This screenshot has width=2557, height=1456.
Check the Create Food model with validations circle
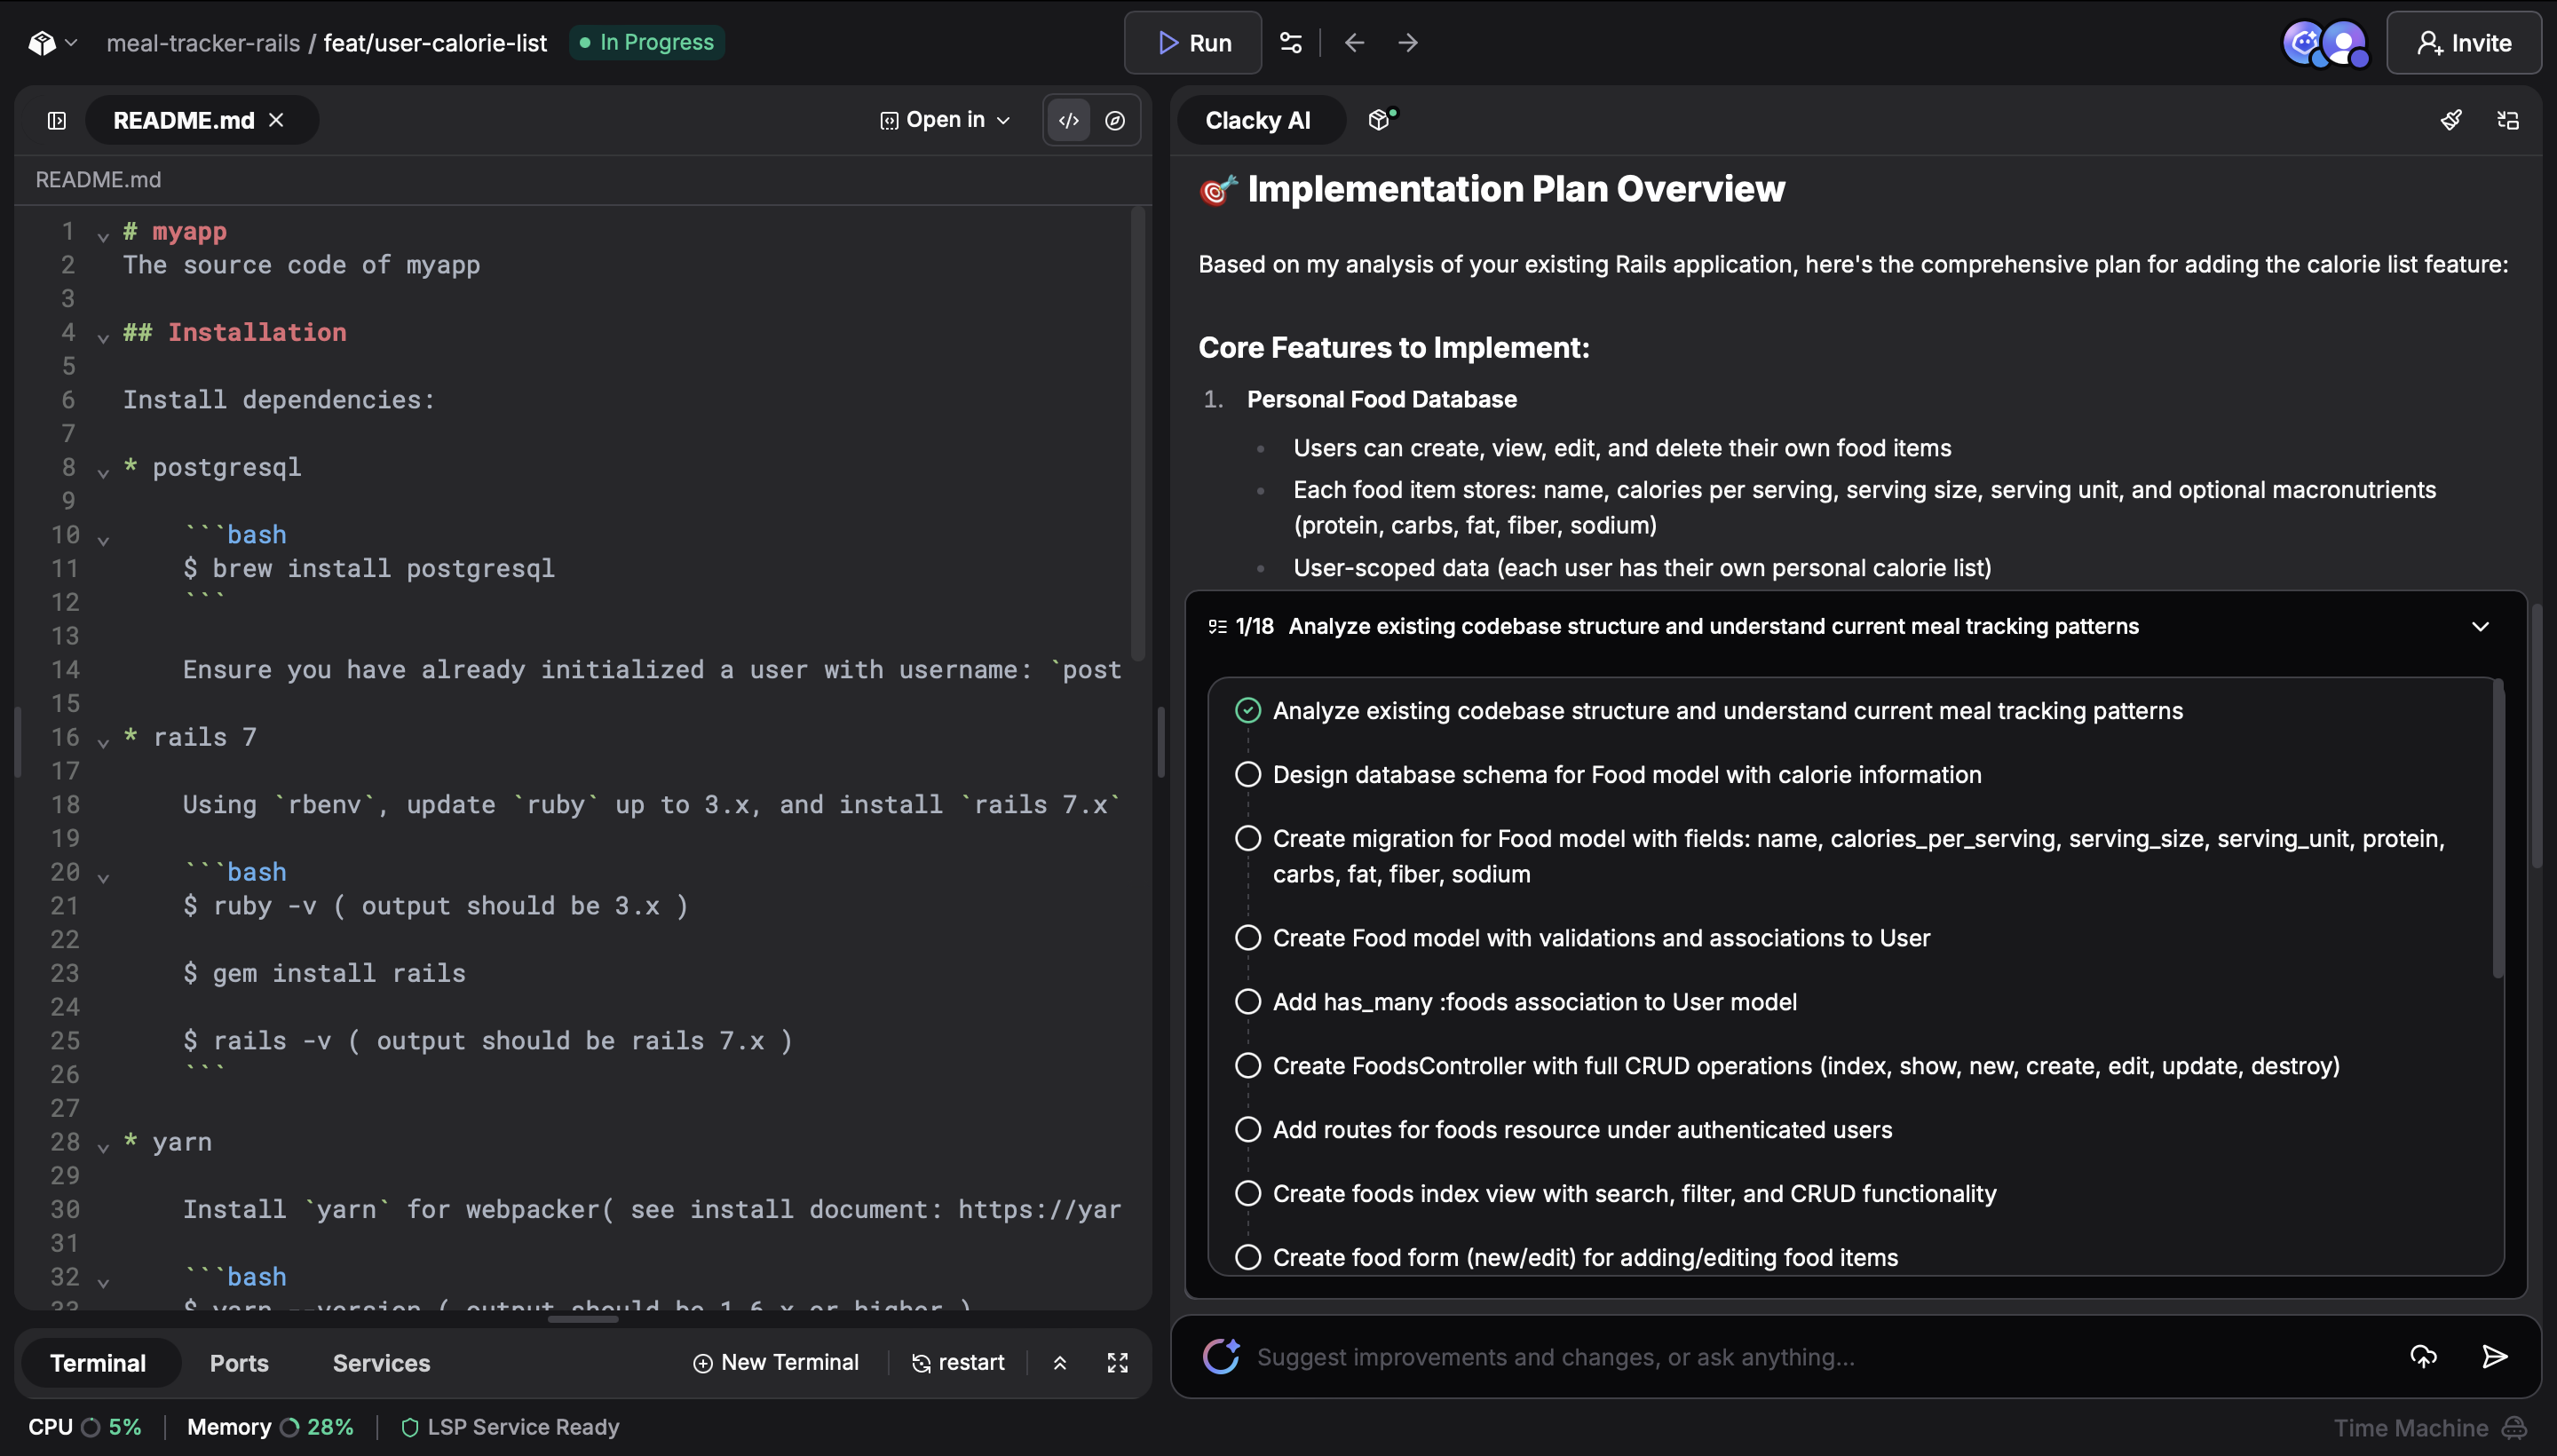click(1248, 938)
